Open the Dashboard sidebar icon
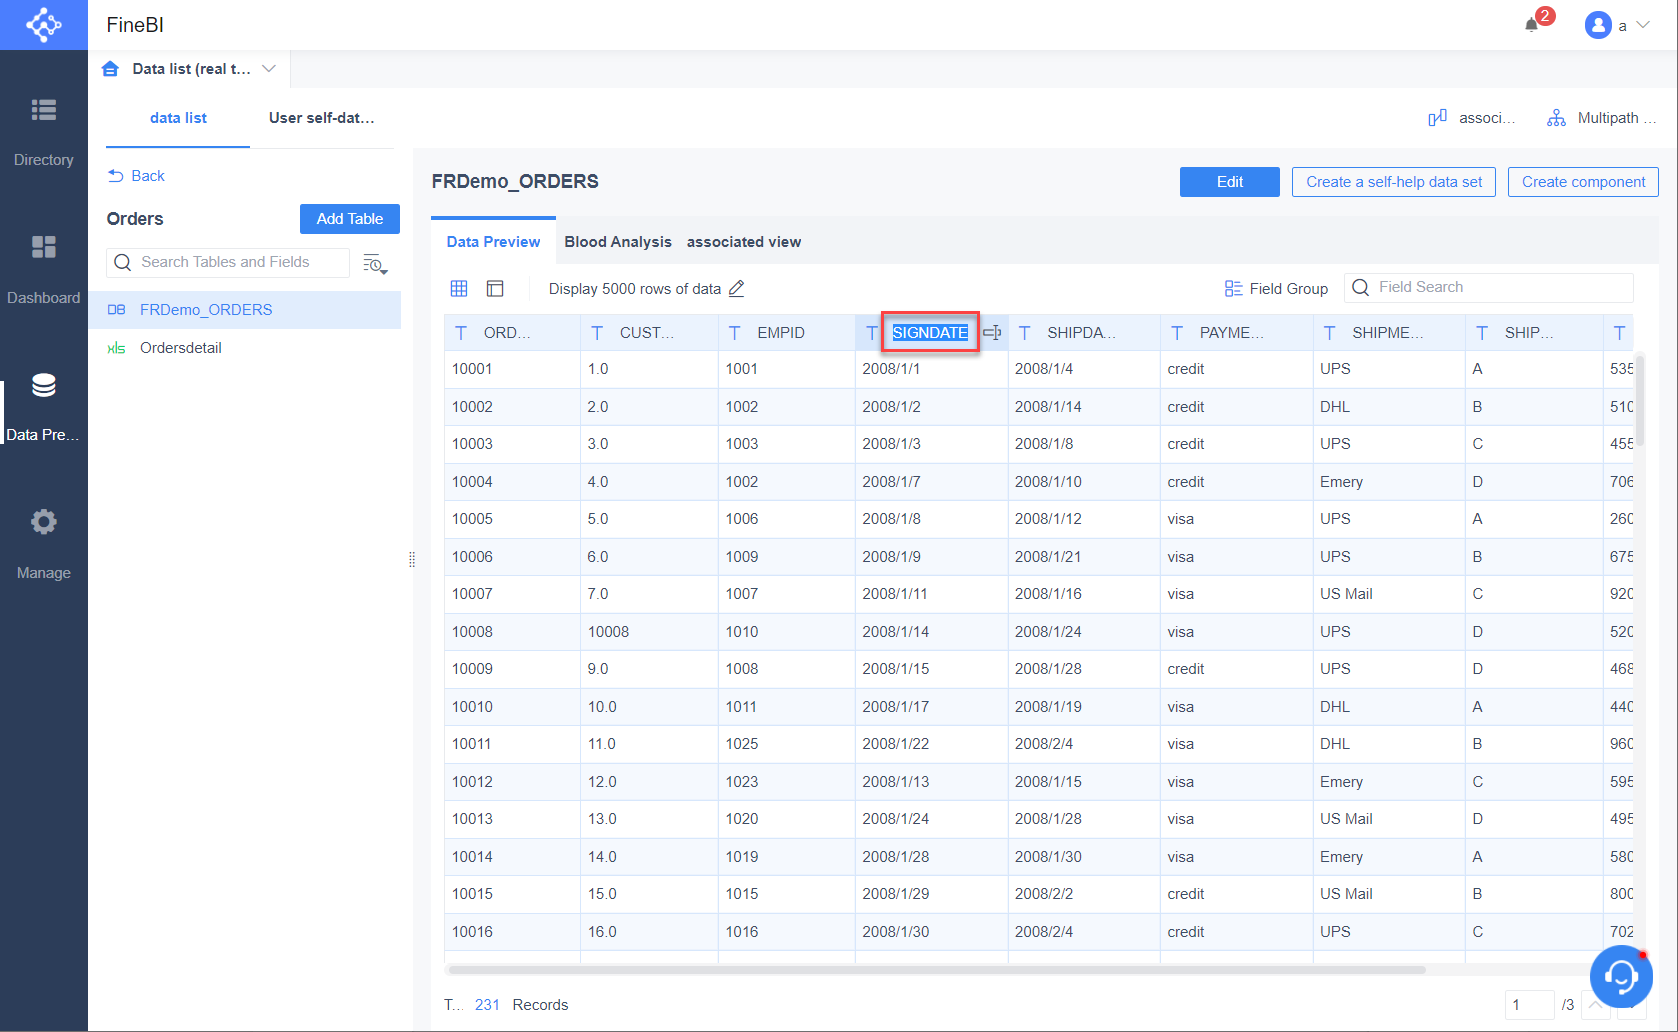This screenshot has width=1678, height=1032. 43,247
